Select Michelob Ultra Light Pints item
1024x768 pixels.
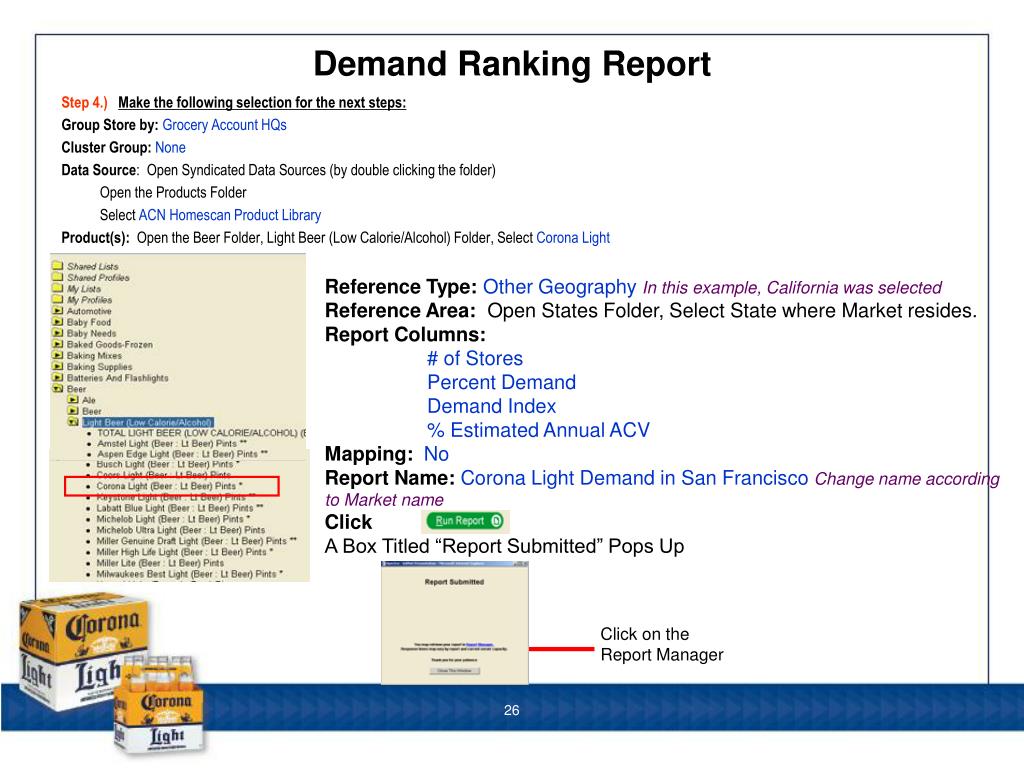click(180, 530)
